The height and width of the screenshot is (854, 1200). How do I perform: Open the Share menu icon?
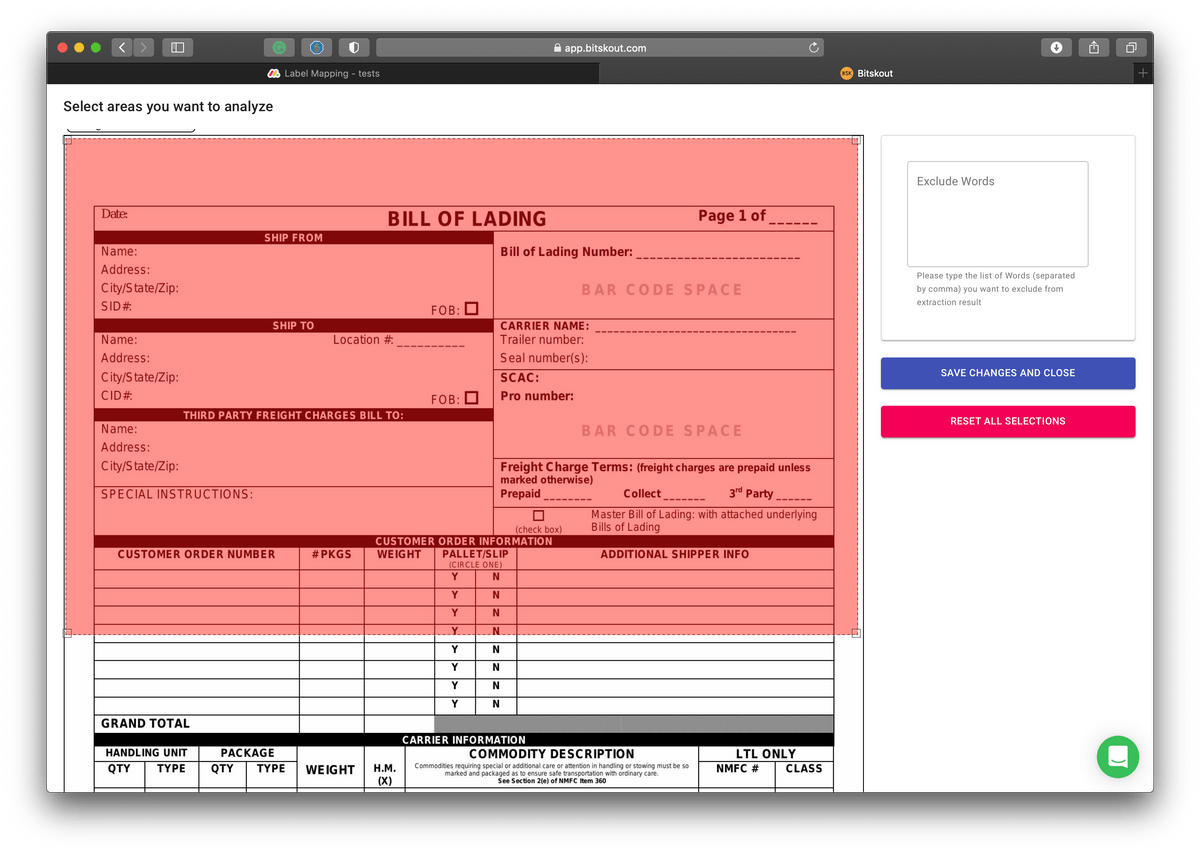click(x=1094, y=47)
